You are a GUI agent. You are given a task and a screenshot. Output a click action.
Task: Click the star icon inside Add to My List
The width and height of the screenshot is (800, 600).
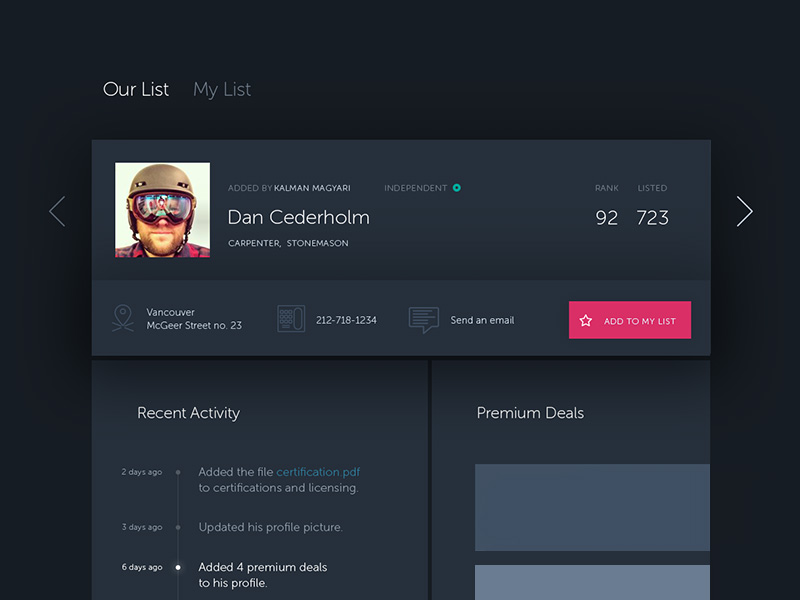(x=587, y=319)
